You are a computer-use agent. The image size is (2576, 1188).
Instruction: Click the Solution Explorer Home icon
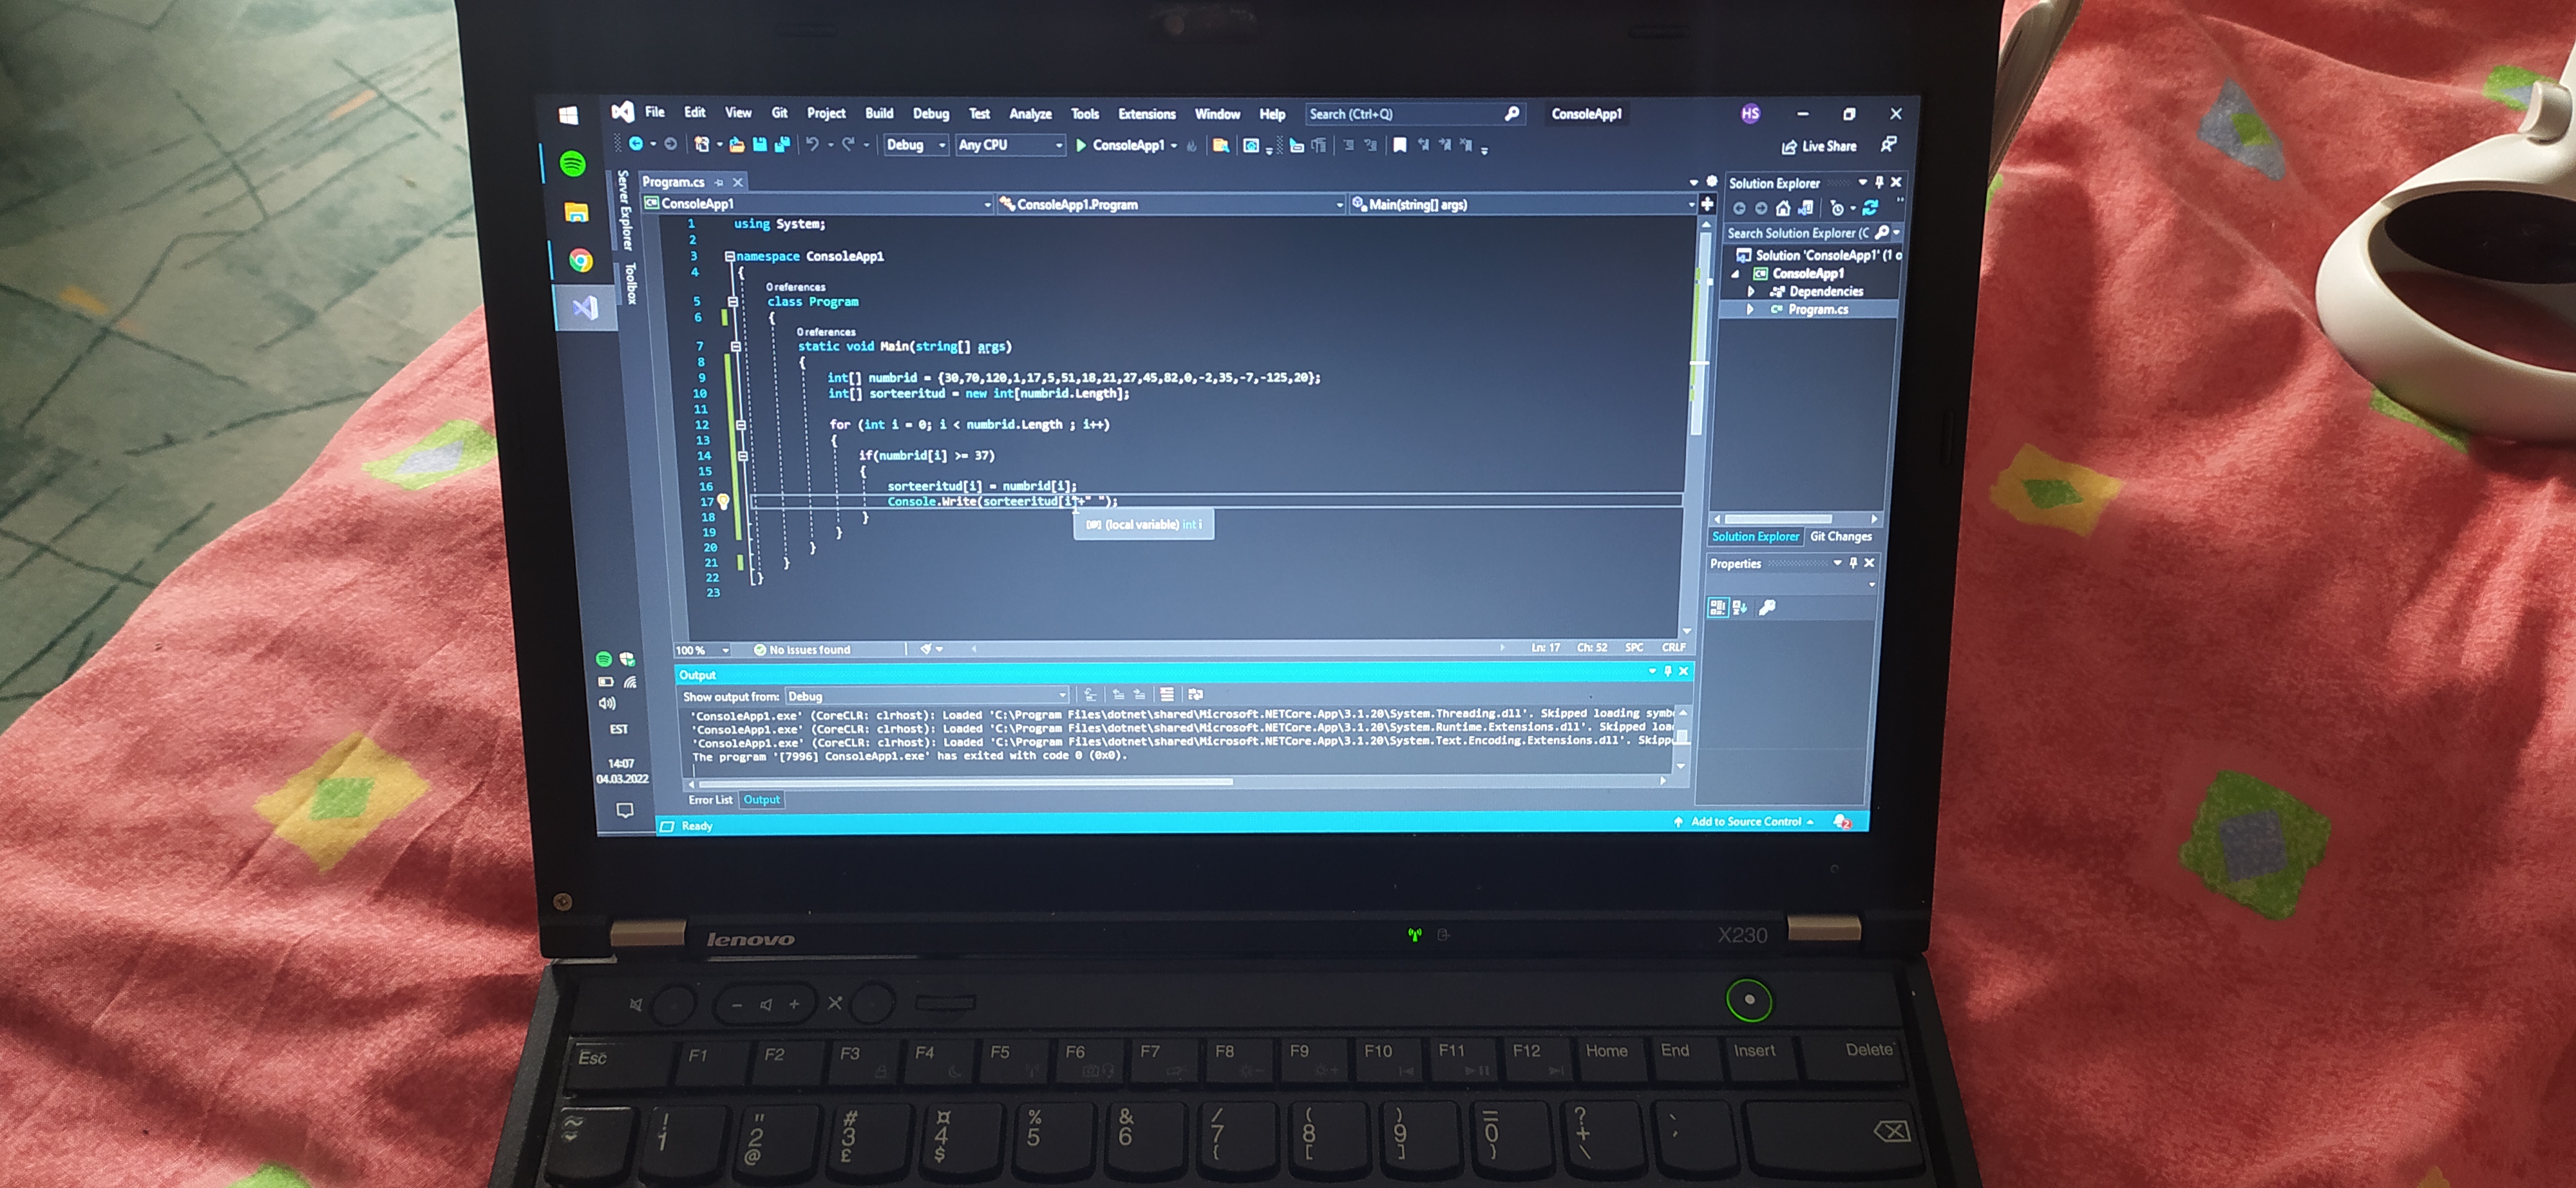click(x=1782, y=208)
